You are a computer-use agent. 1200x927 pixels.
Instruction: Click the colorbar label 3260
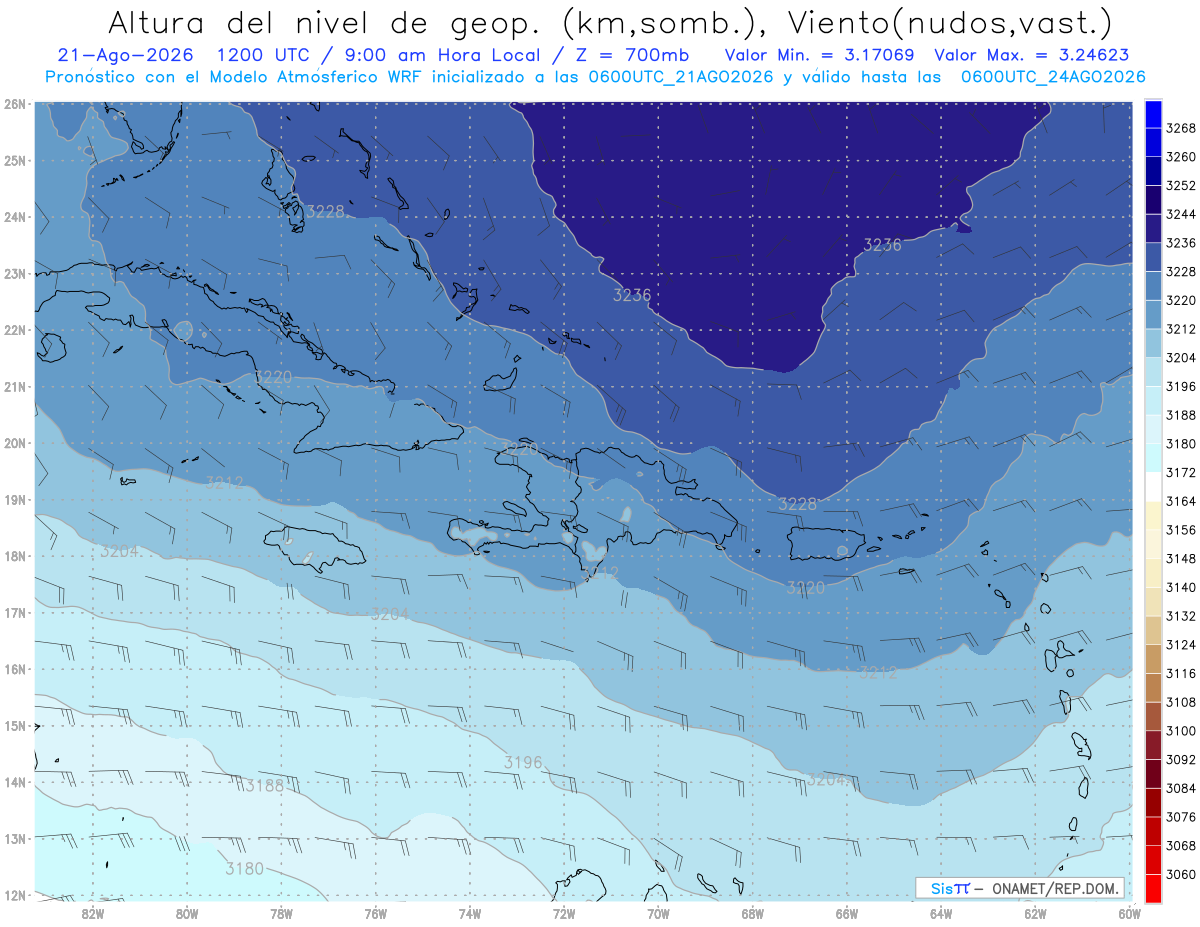coord(1181,157)
